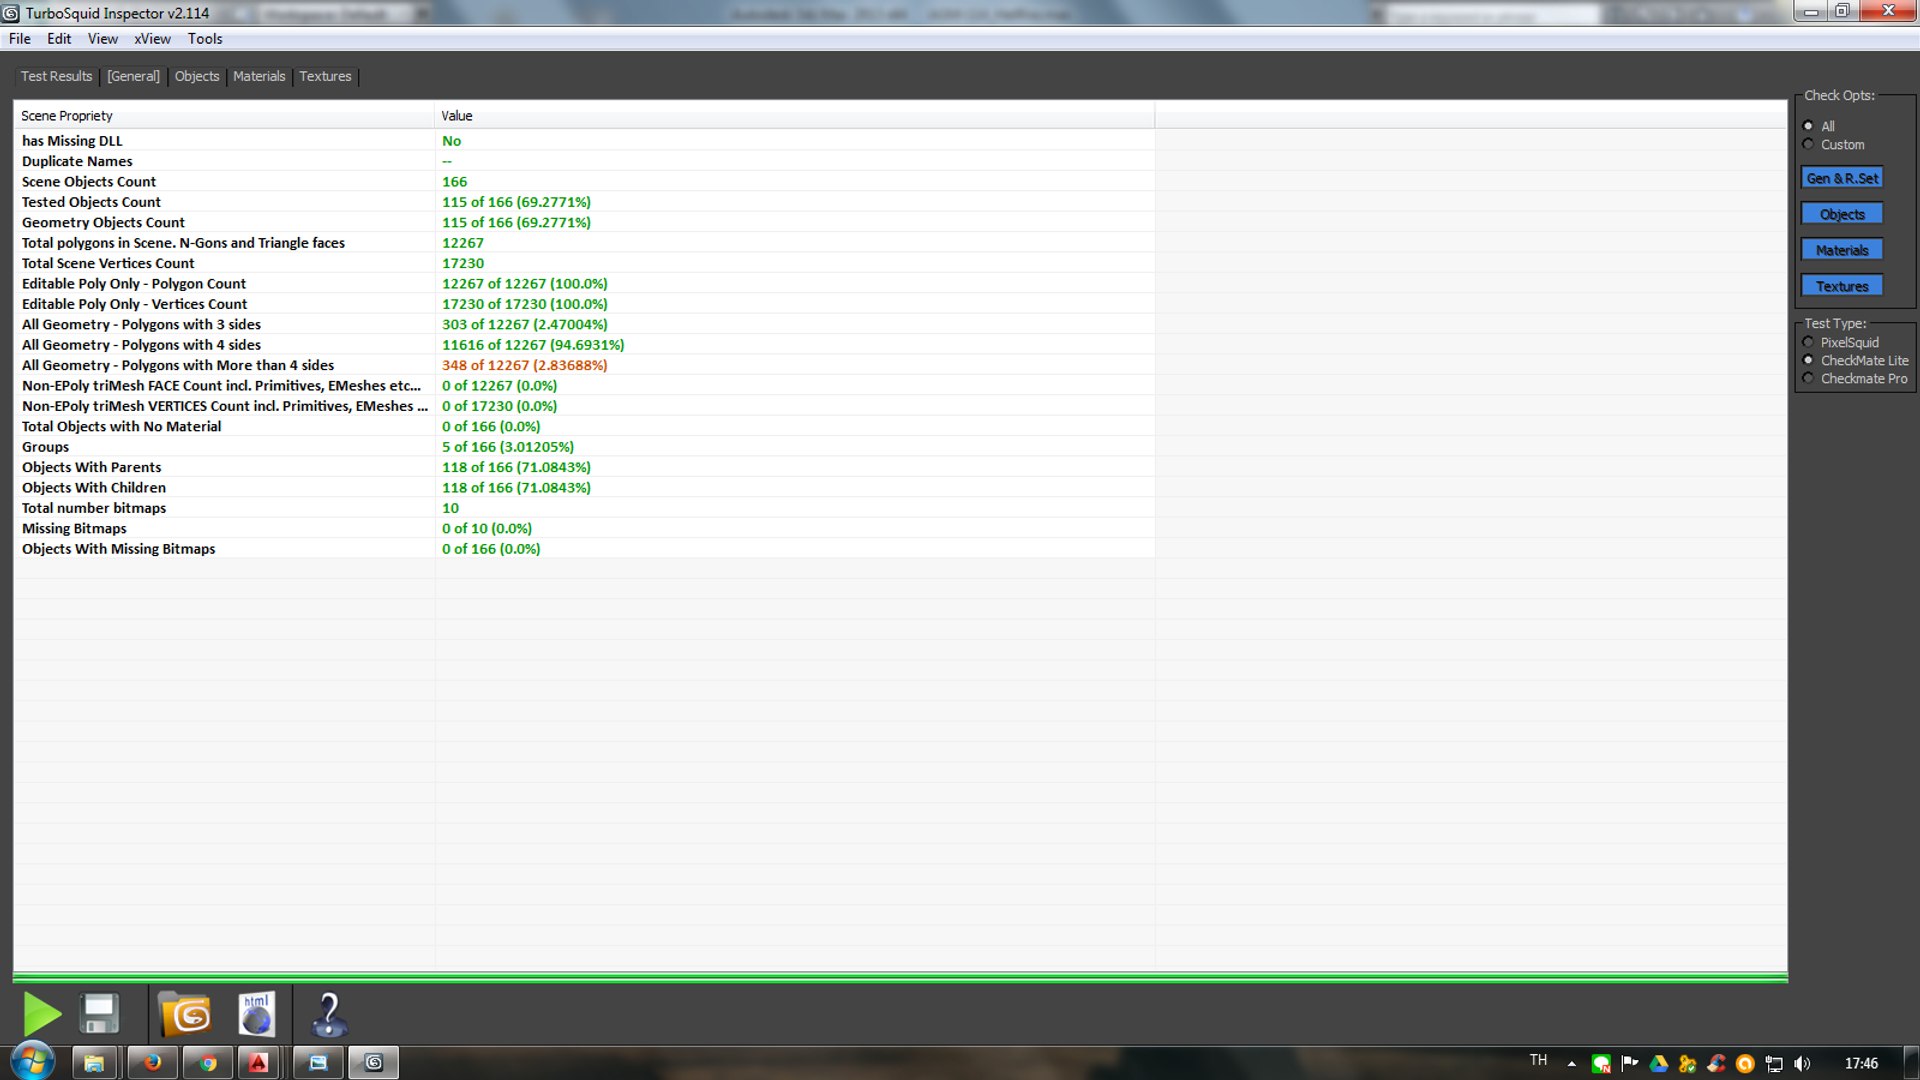This screenshot has width=1920, height=1080.
Task: Open the Action Center flag icon
Action: coord(1630,1064)
